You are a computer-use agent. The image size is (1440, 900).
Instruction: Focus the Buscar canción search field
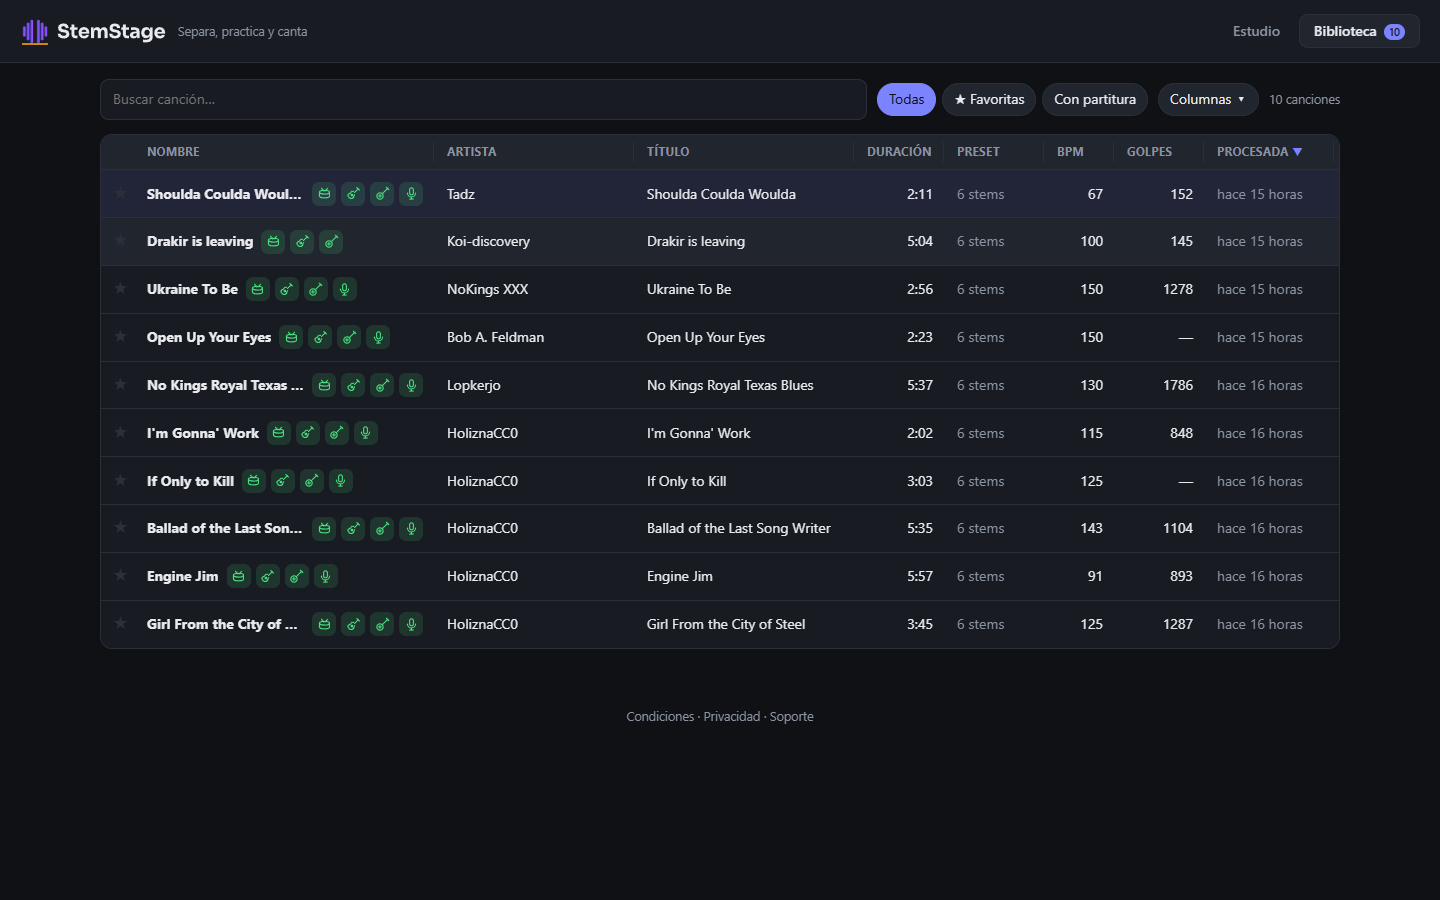click(483, 99)
